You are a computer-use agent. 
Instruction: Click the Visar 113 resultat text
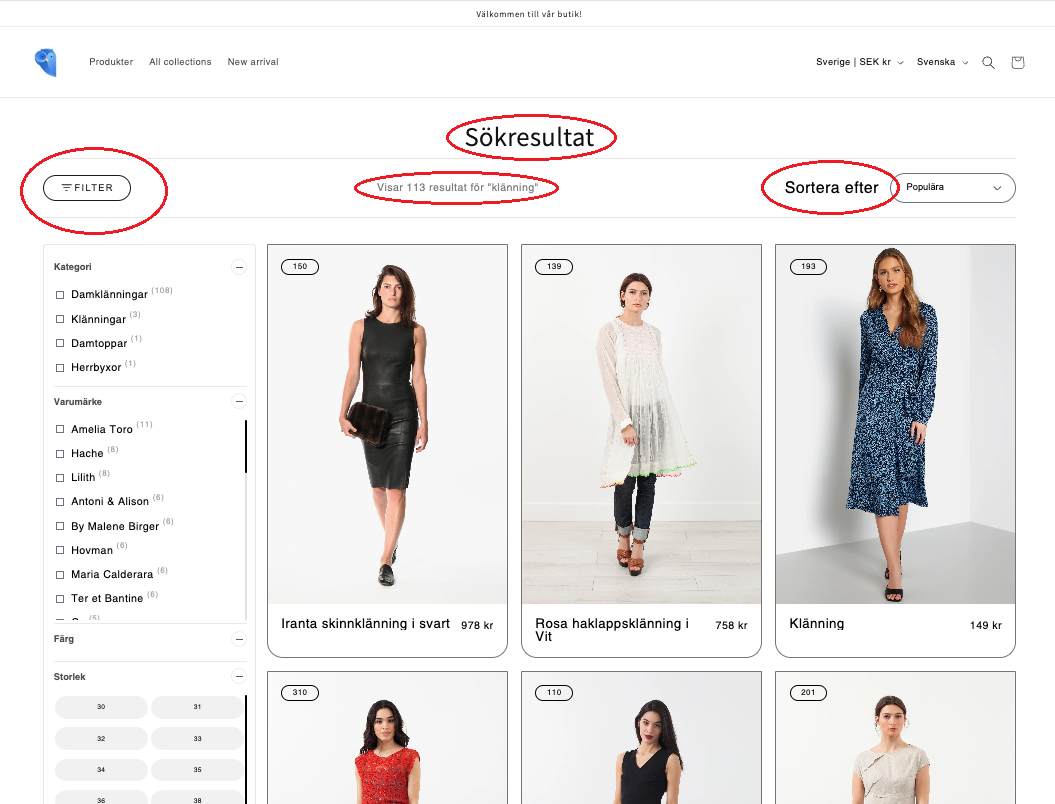coord(458,188)
